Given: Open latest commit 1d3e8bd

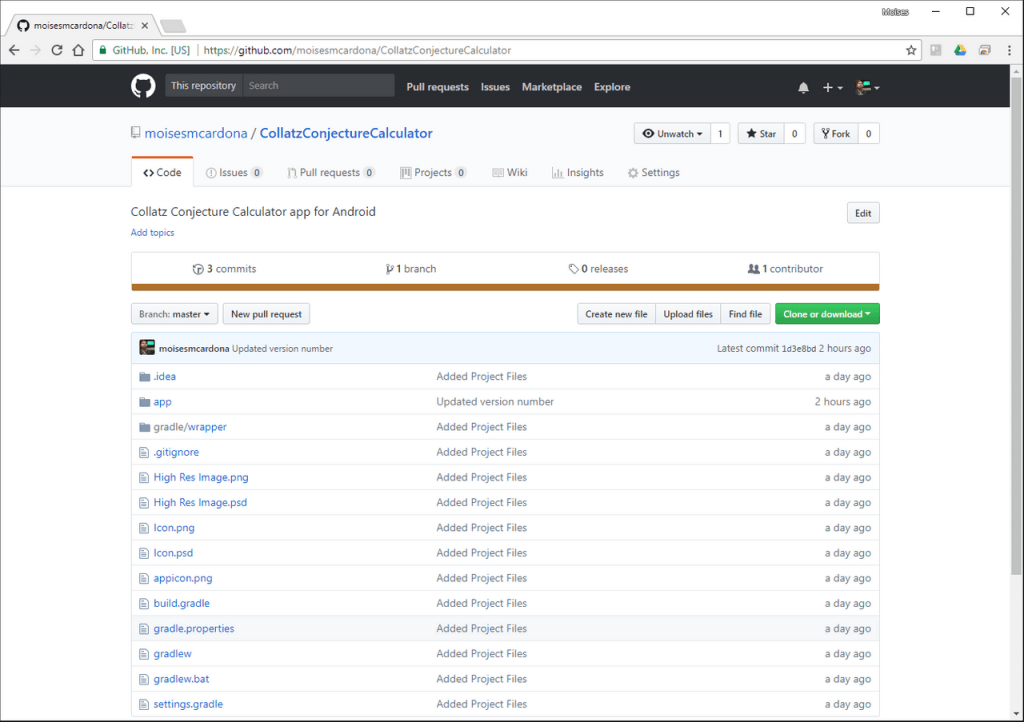Looking at the screenshot, I should [x=799, y=349].
